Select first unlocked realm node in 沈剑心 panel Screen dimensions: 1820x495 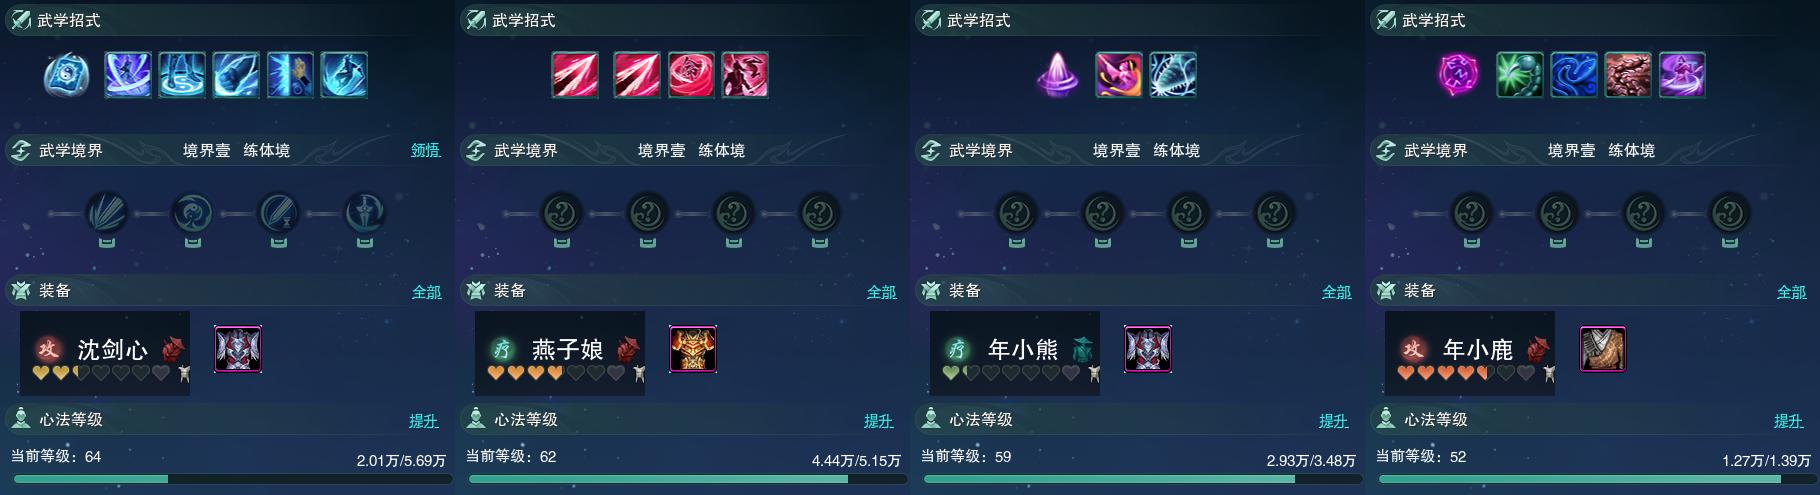[107, 213]
